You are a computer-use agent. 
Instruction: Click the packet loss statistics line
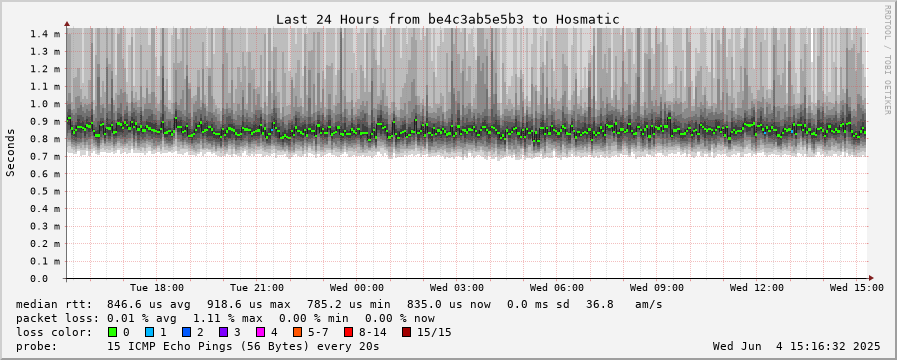(x=225, y=318)
